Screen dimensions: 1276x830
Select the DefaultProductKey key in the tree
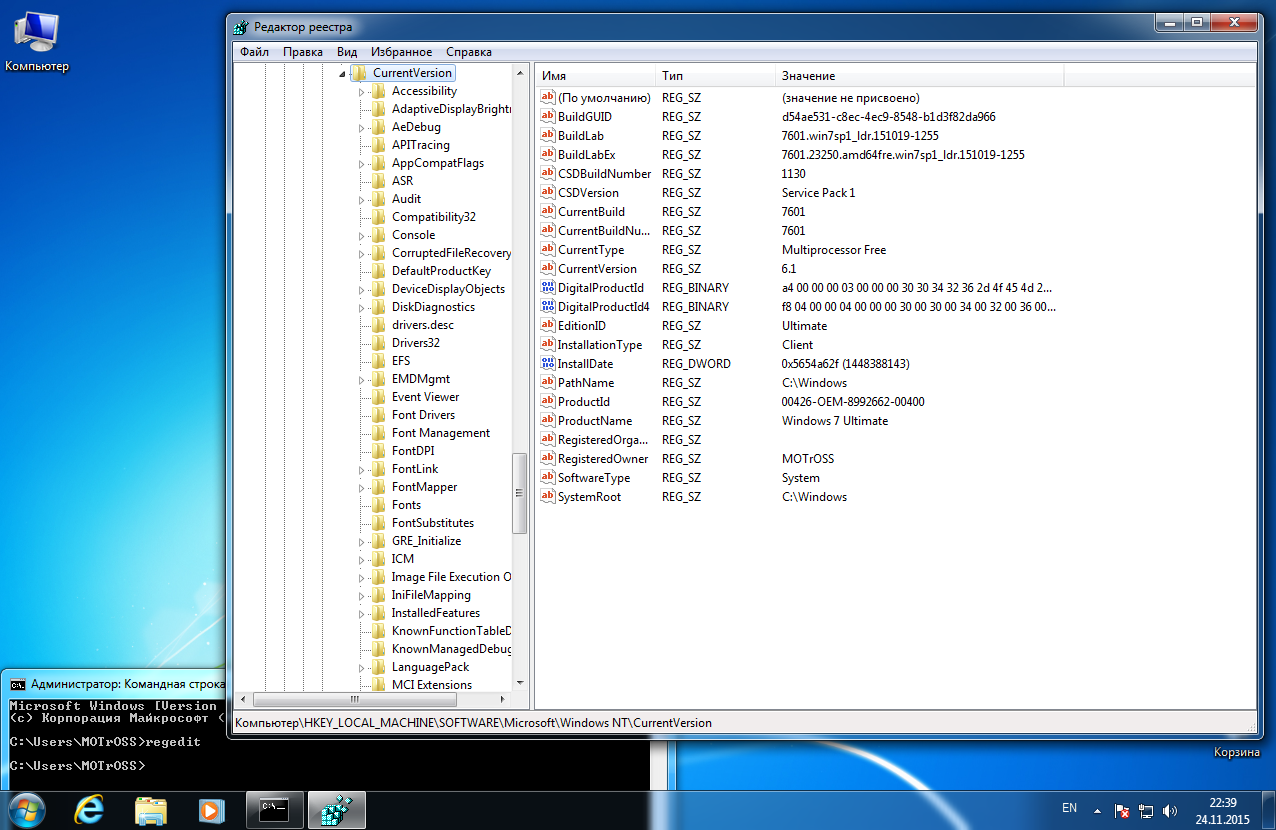(x=441, y=271)
